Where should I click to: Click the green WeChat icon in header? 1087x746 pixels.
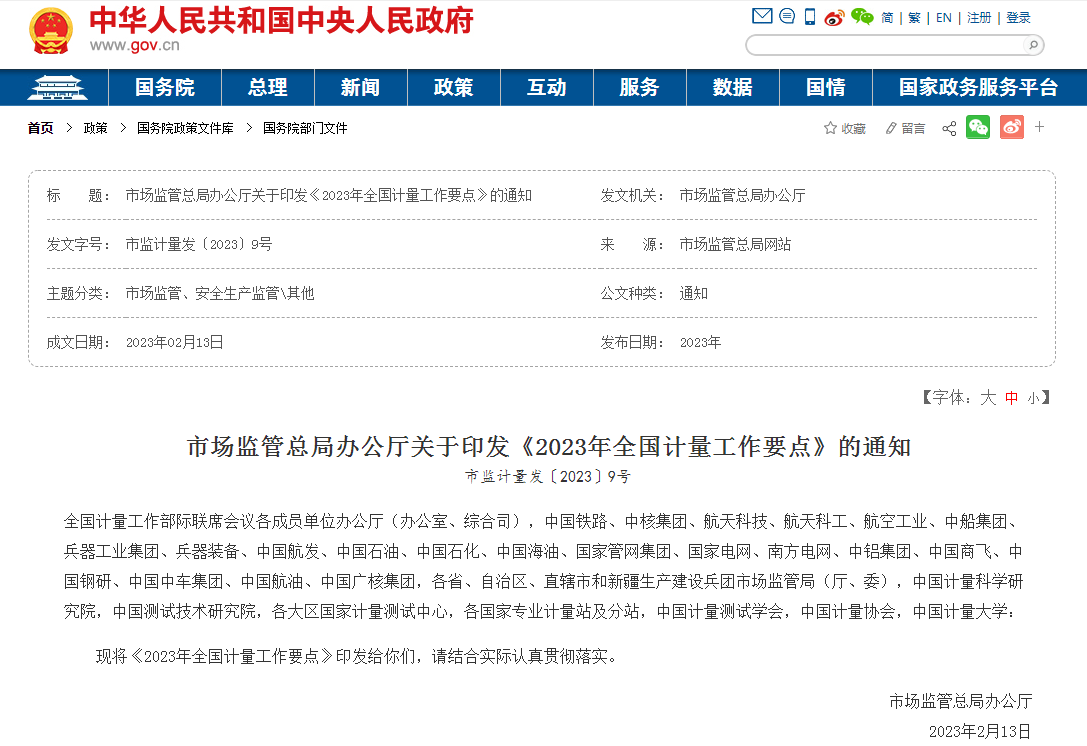pos(862,17)
